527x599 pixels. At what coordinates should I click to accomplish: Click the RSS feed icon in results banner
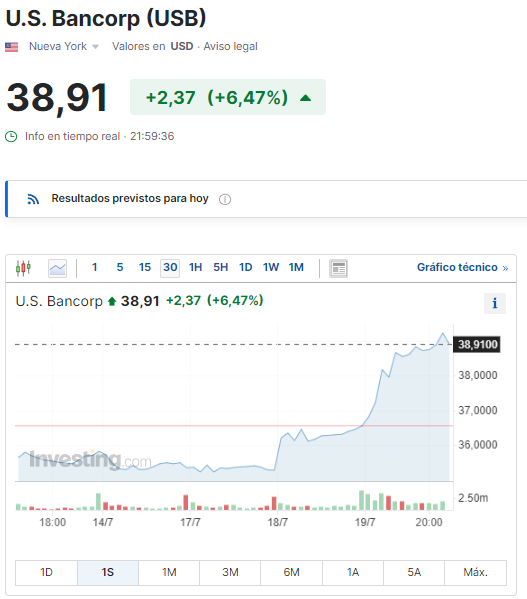[33, 199]
